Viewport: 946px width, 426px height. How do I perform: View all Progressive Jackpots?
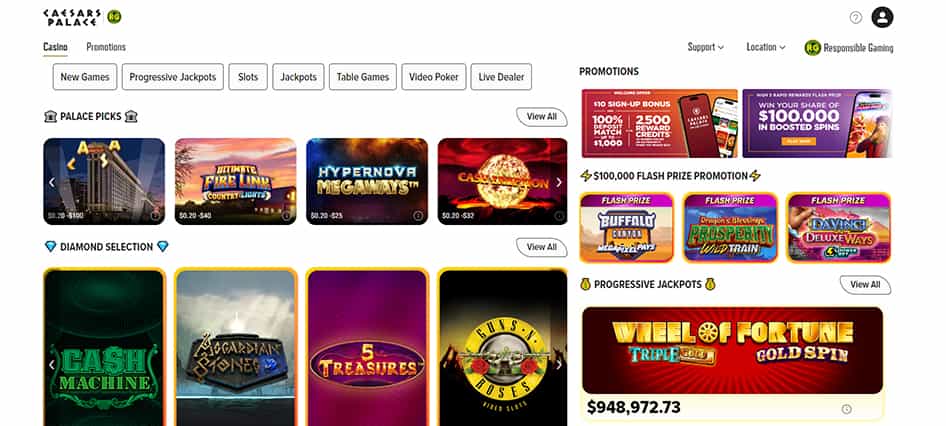(865, 284)
